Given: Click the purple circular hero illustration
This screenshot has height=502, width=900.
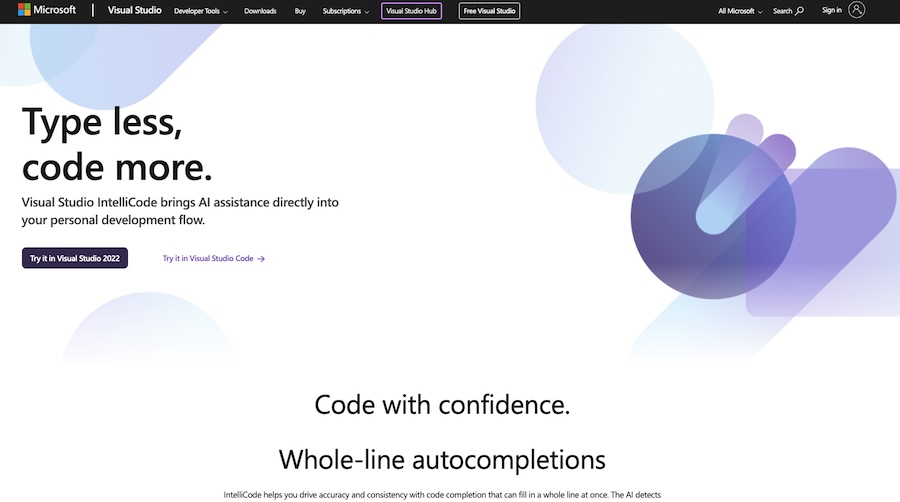Looking at the screenshot, I should click(x=700, y=215).
